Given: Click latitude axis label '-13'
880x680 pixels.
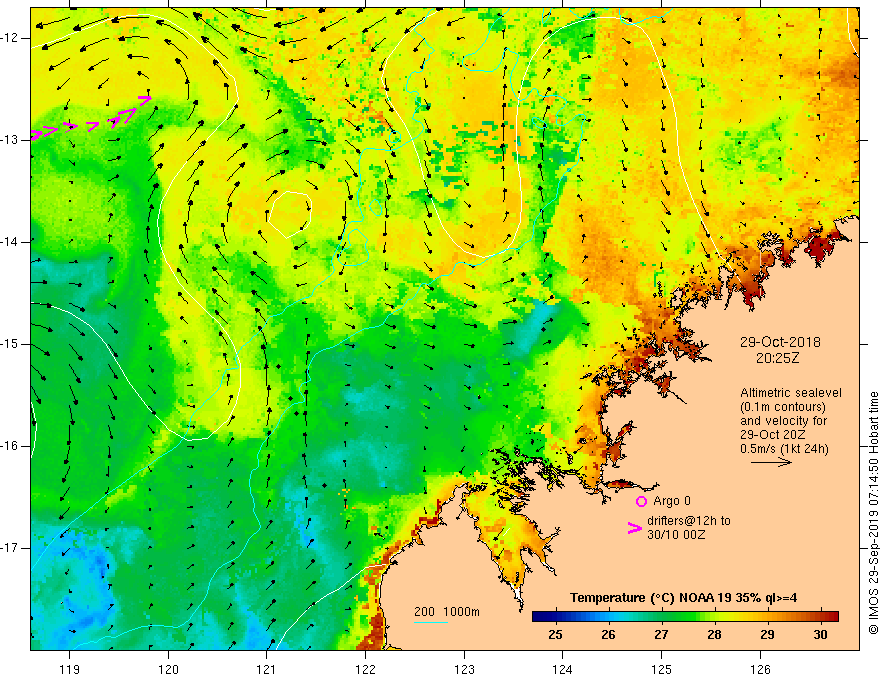Looking at the screenshot, I should [10, 140].
